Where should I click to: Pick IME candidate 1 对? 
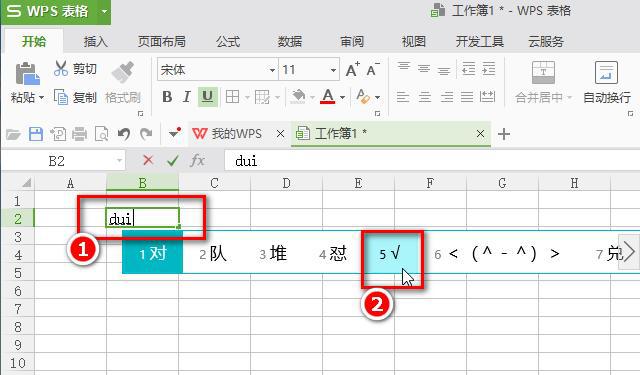click(153, 254)
